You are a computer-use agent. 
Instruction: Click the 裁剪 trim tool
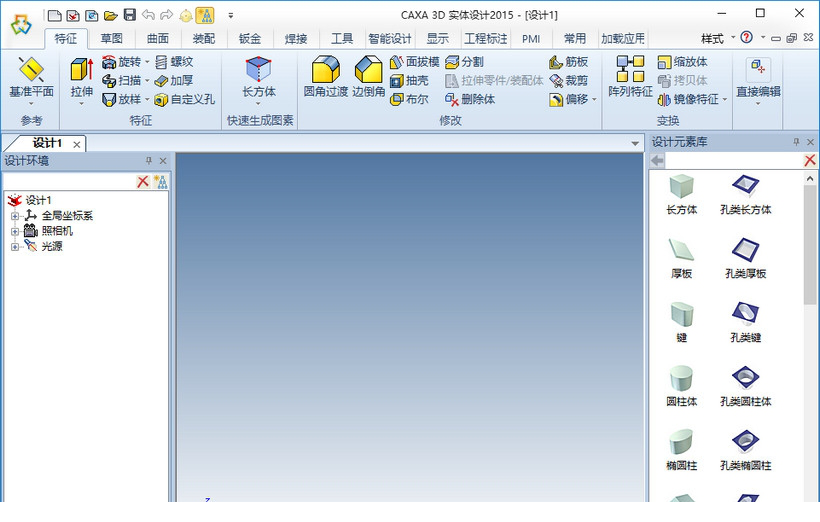point(568,81)
